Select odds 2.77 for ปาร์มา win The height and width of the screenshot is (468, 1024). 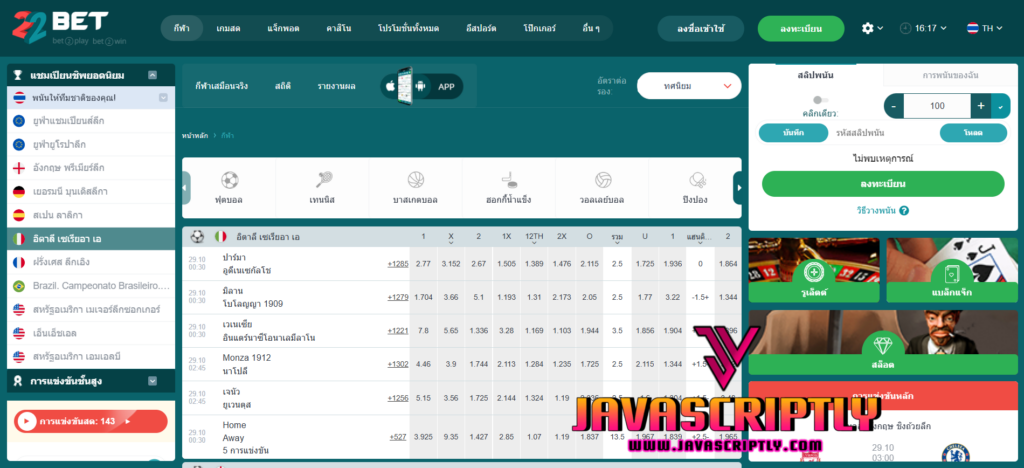tap(423, 264)
